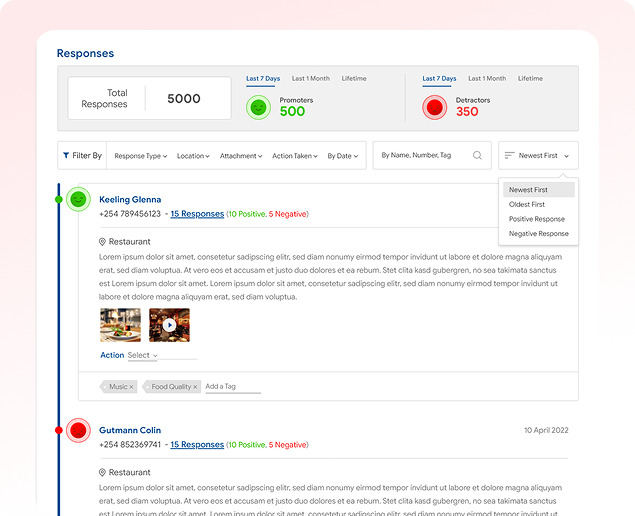Click Keeling Glenna's green smiley avatar
Image resolution: width=635 pixels, height=516 pixels.
78,199
